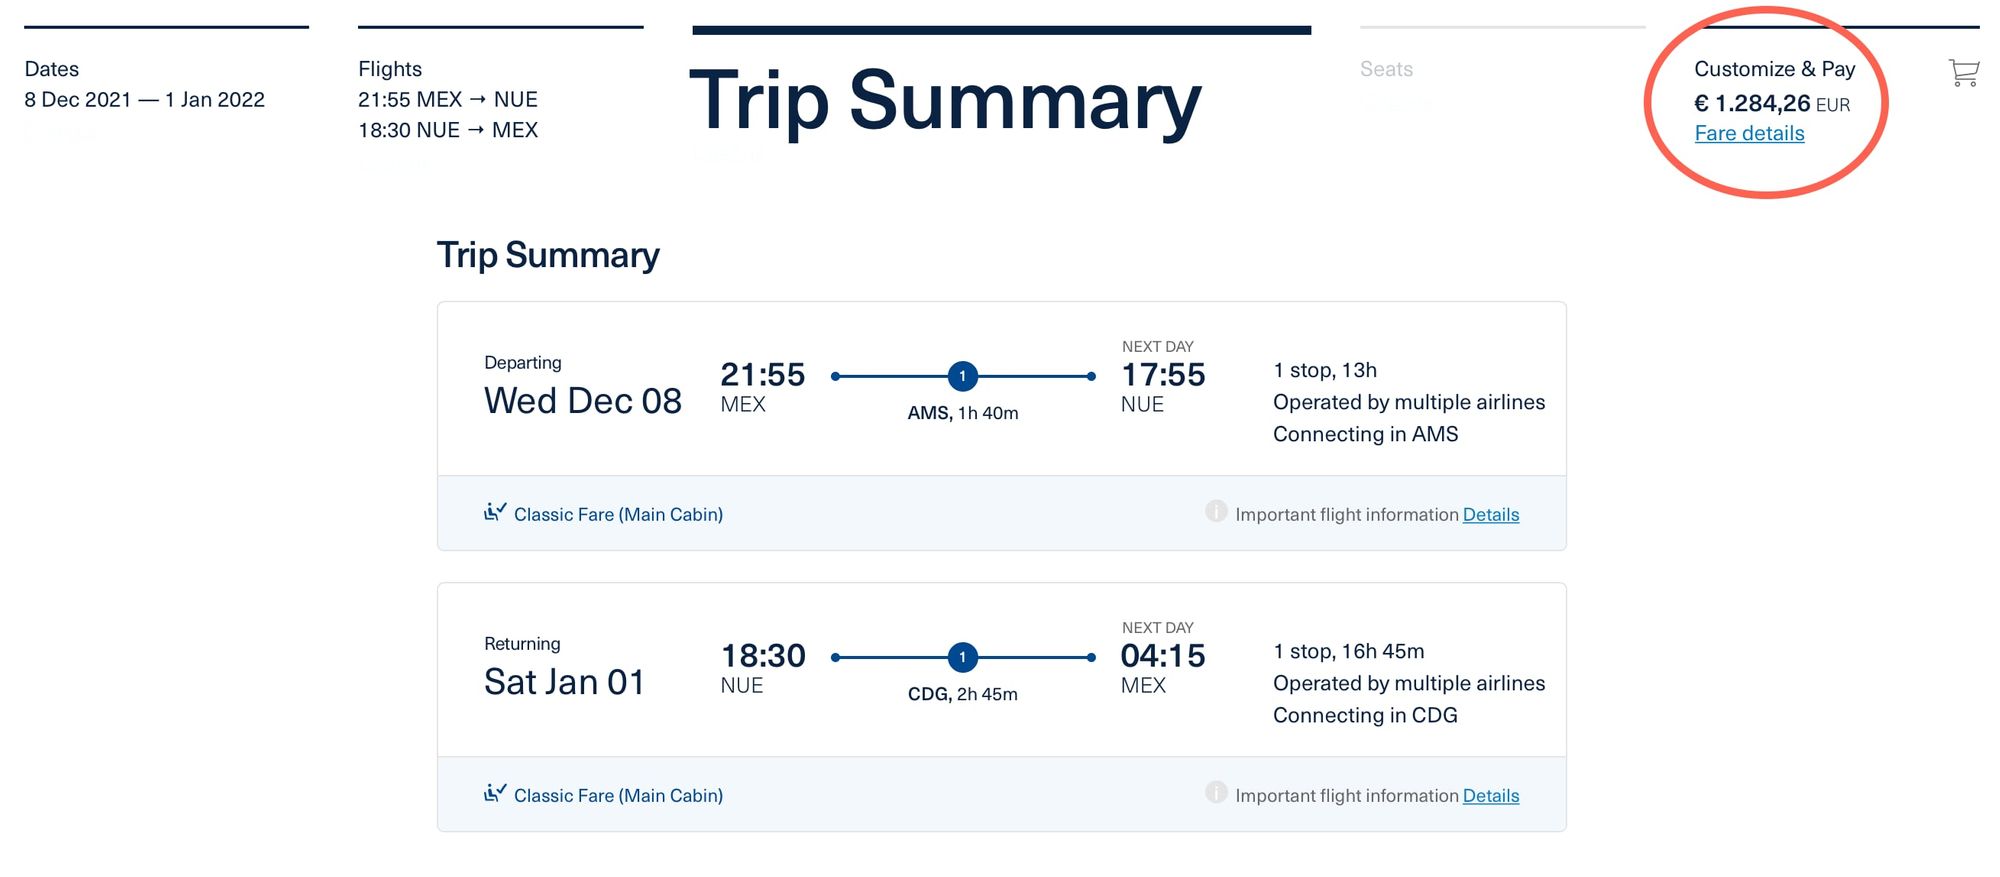Select the CDG stop marker on returning route
Screen dimensions: 2000x877
point(963,657)
